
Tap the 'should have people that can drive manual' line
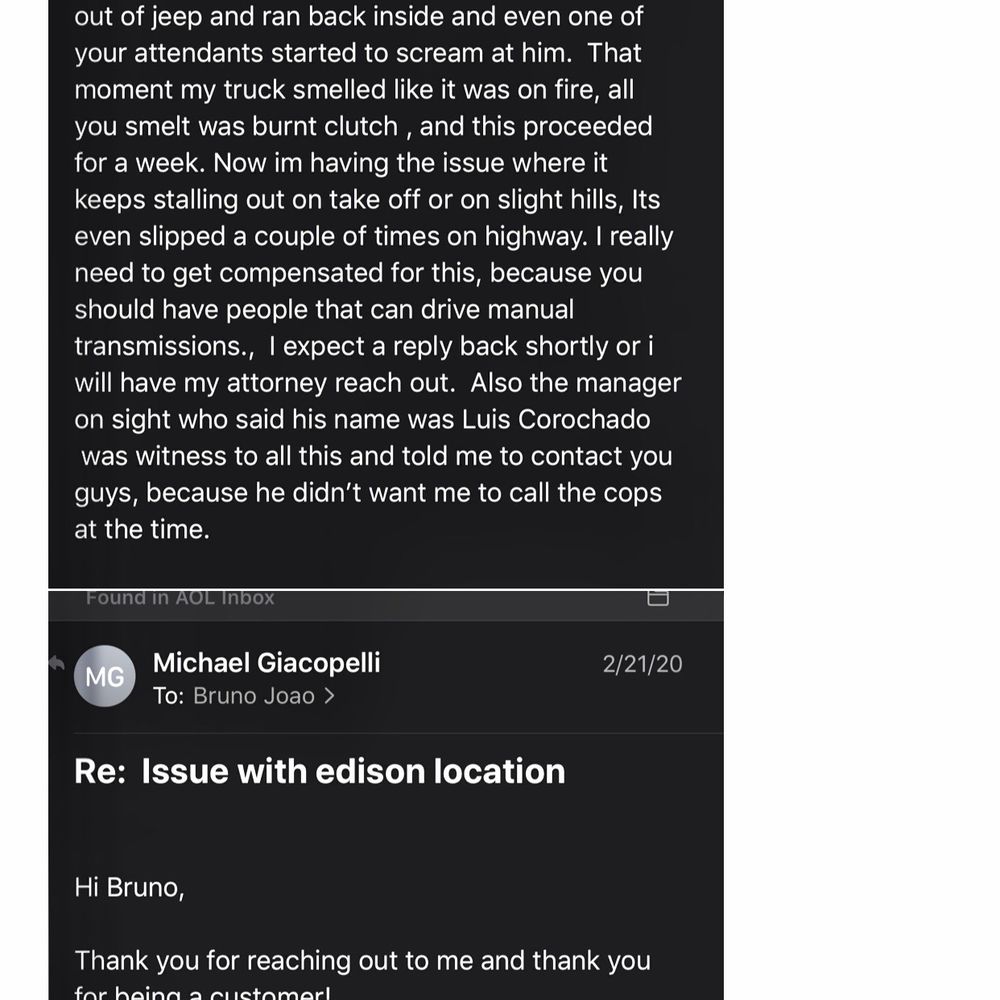point(324,309)
